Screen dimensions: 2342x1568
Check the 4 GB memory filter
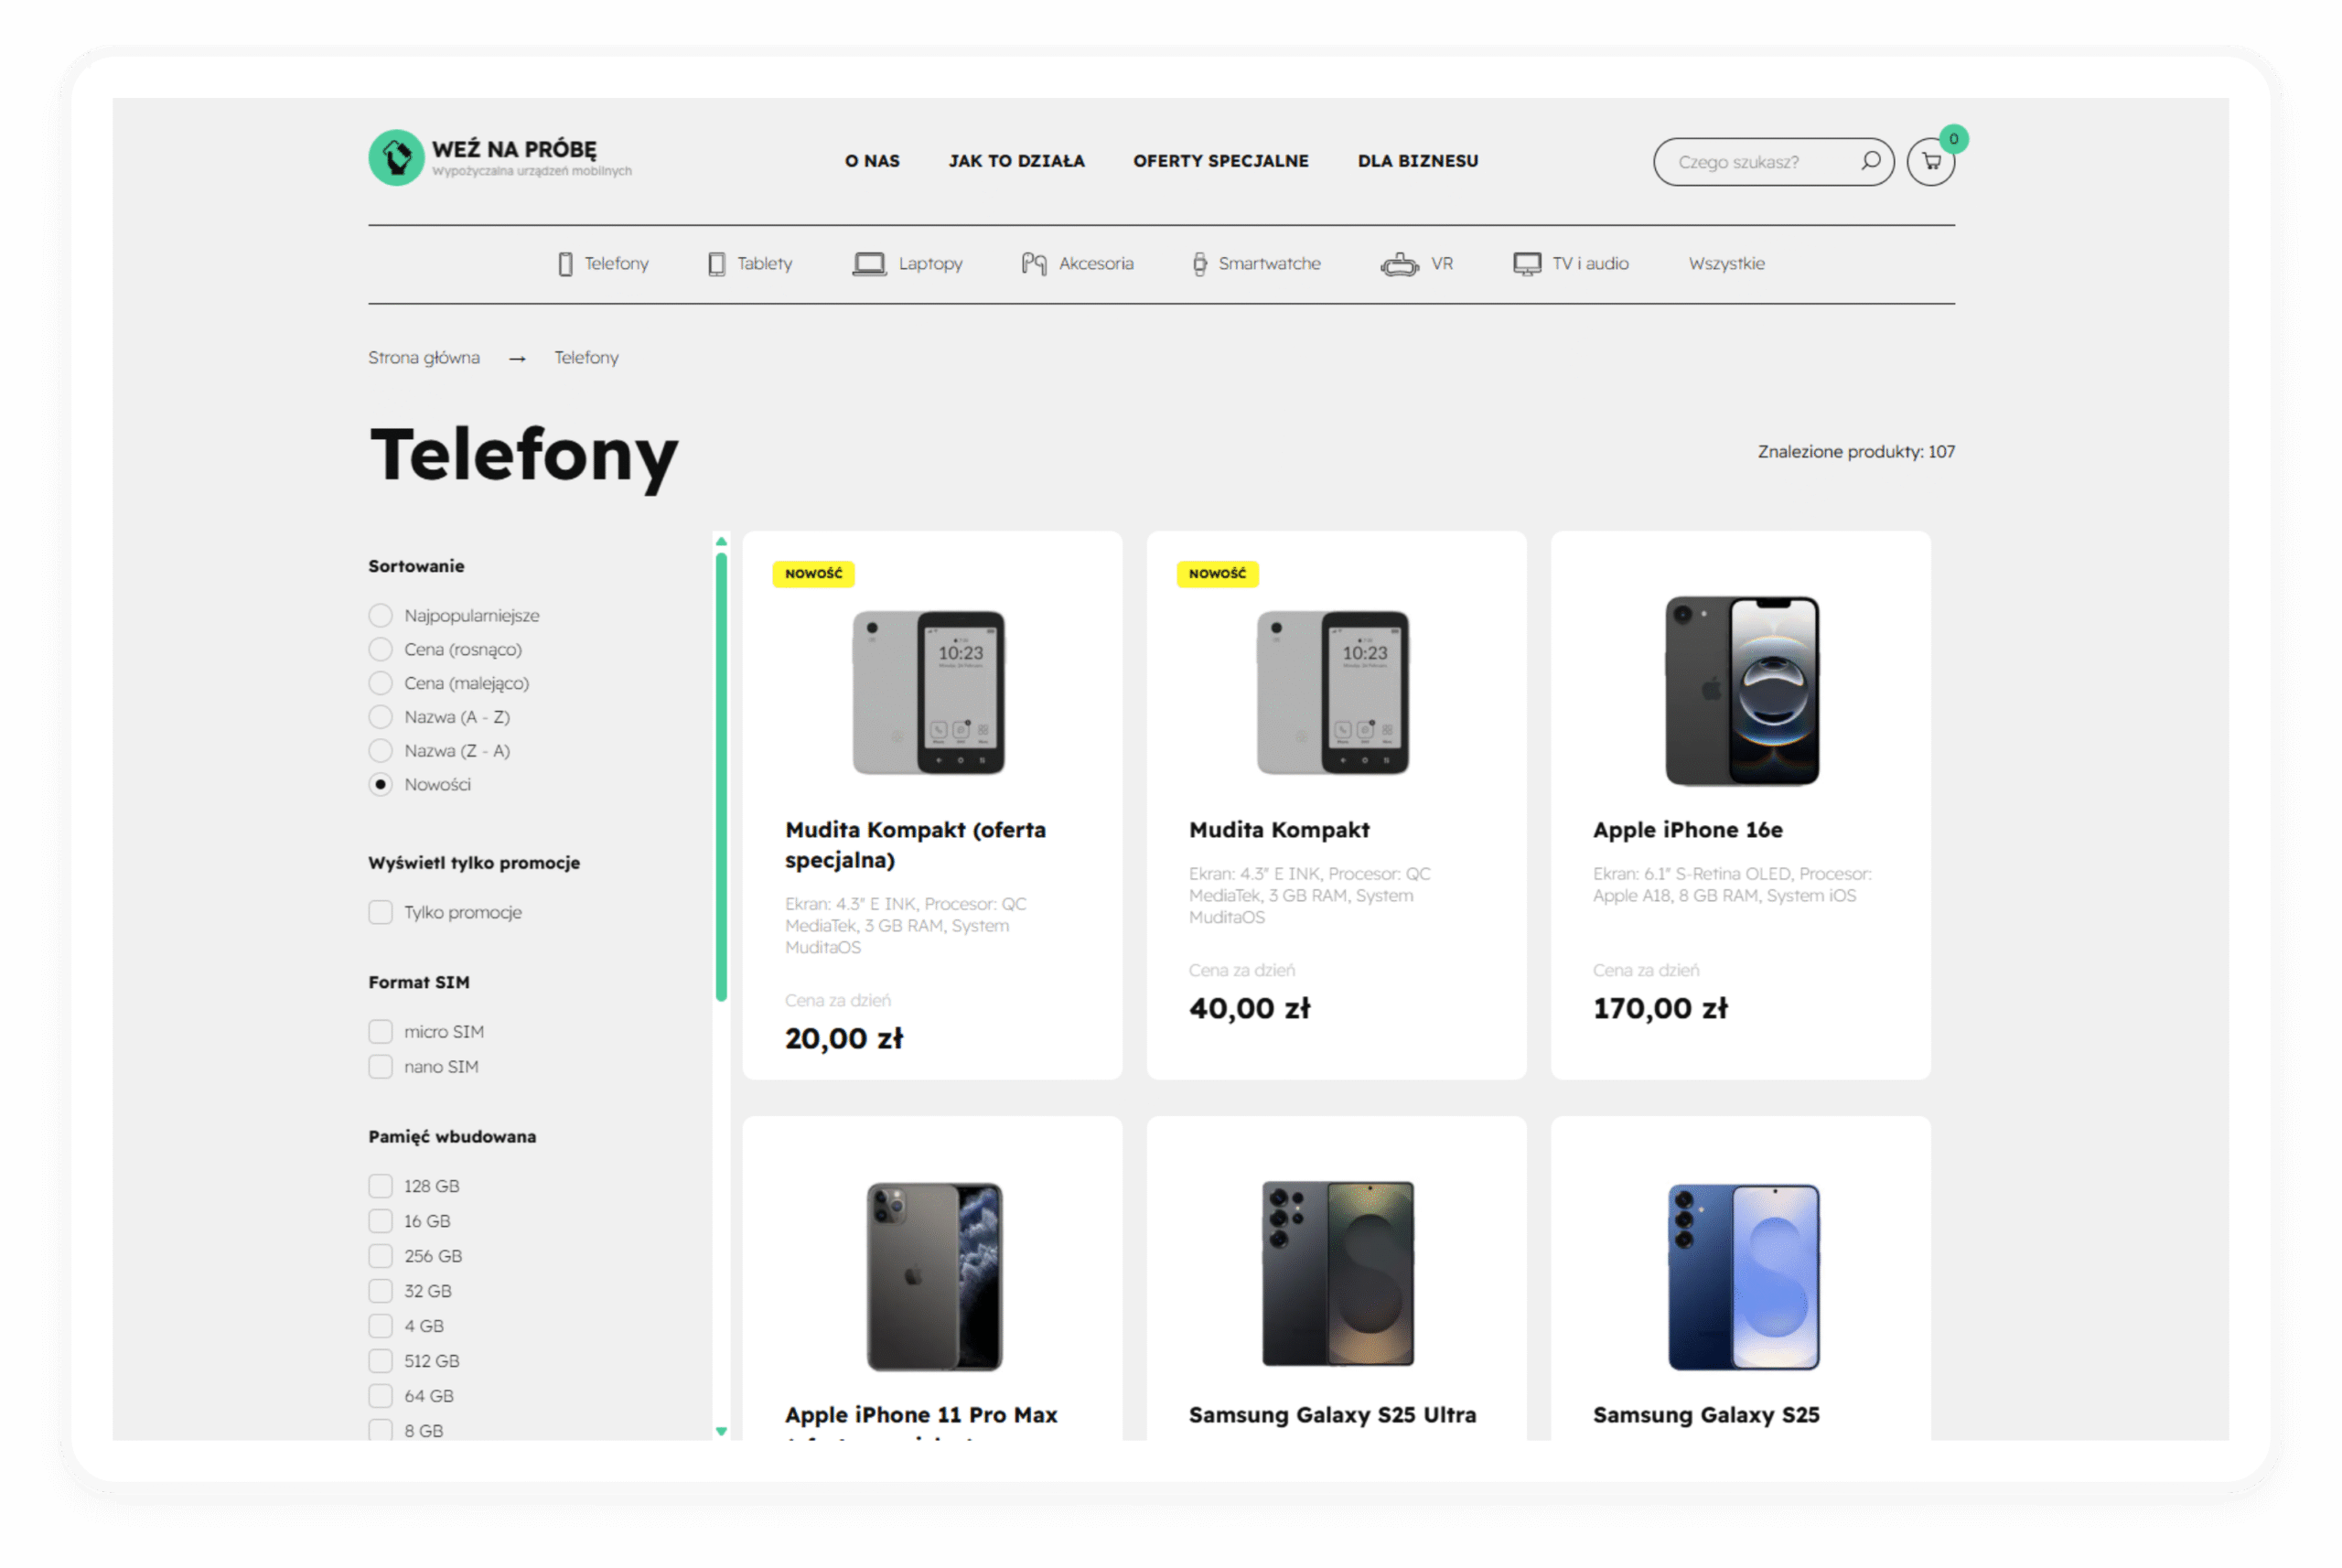(380, 1326)
